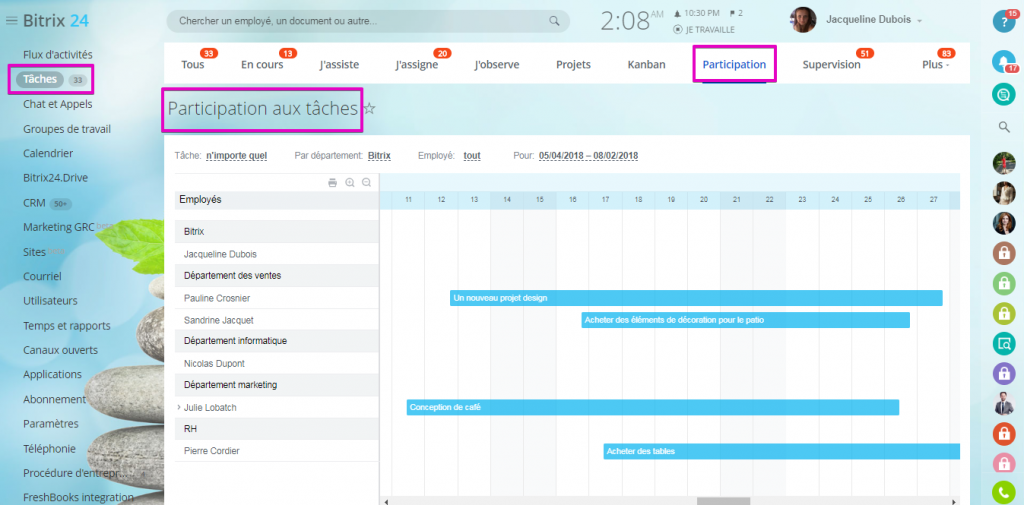Image resolution: width=1024 pixels, height=505 pixels.
Task: Click the Département des ventes group row
Action: coord(277,276)
